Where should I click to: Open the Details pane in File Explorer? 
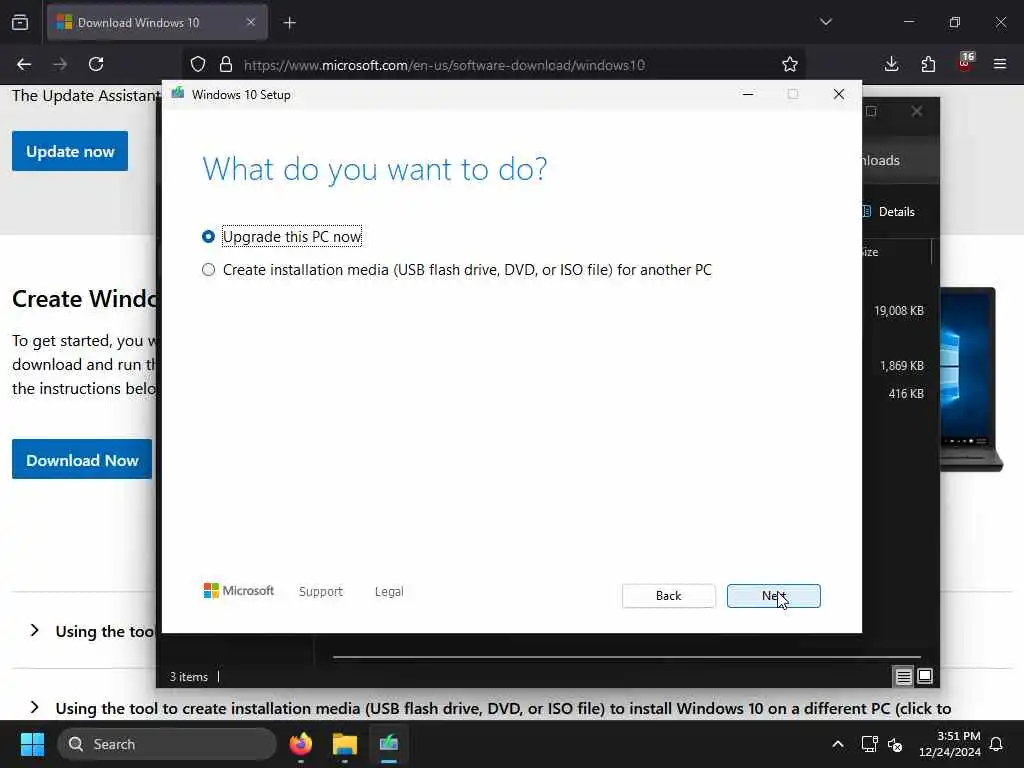click(889, 212)
